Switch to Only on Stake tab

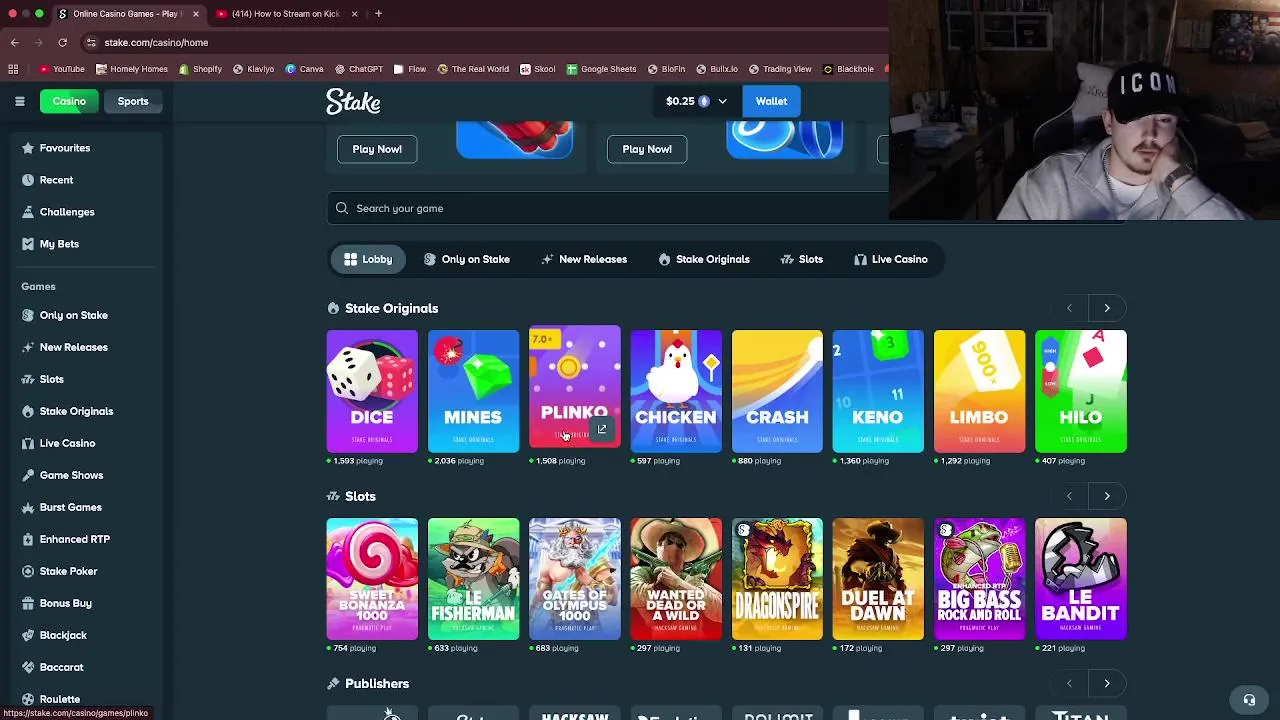466,259
